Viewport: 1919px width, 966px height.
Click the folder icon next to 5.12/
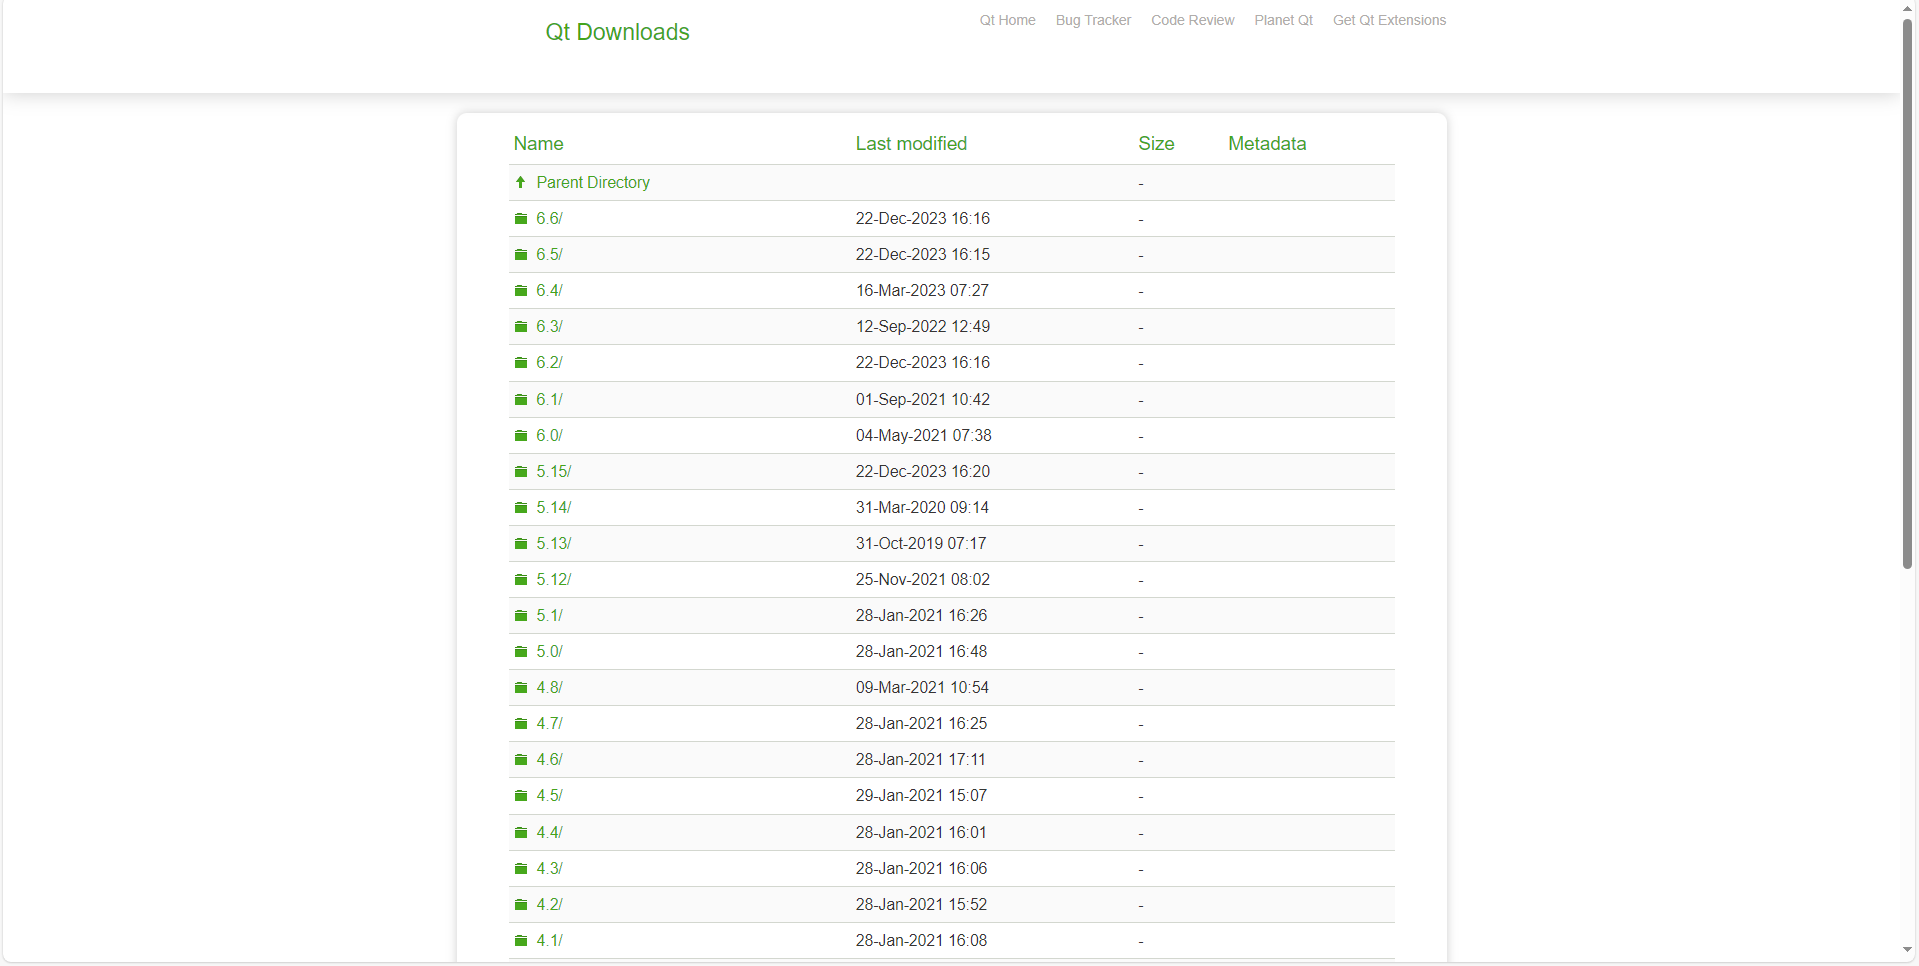coord(521,579)
